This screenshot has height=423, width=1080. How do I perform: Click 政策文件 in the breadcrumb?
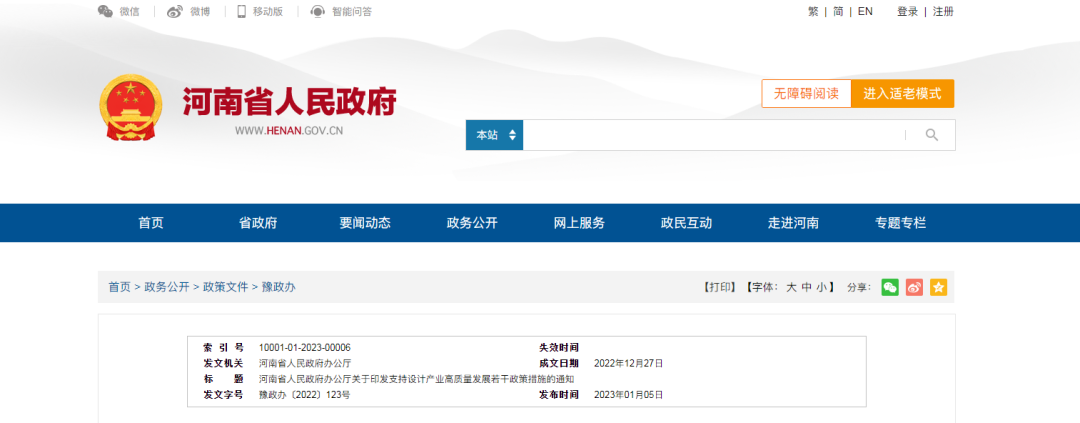click(x=225, y=287)
